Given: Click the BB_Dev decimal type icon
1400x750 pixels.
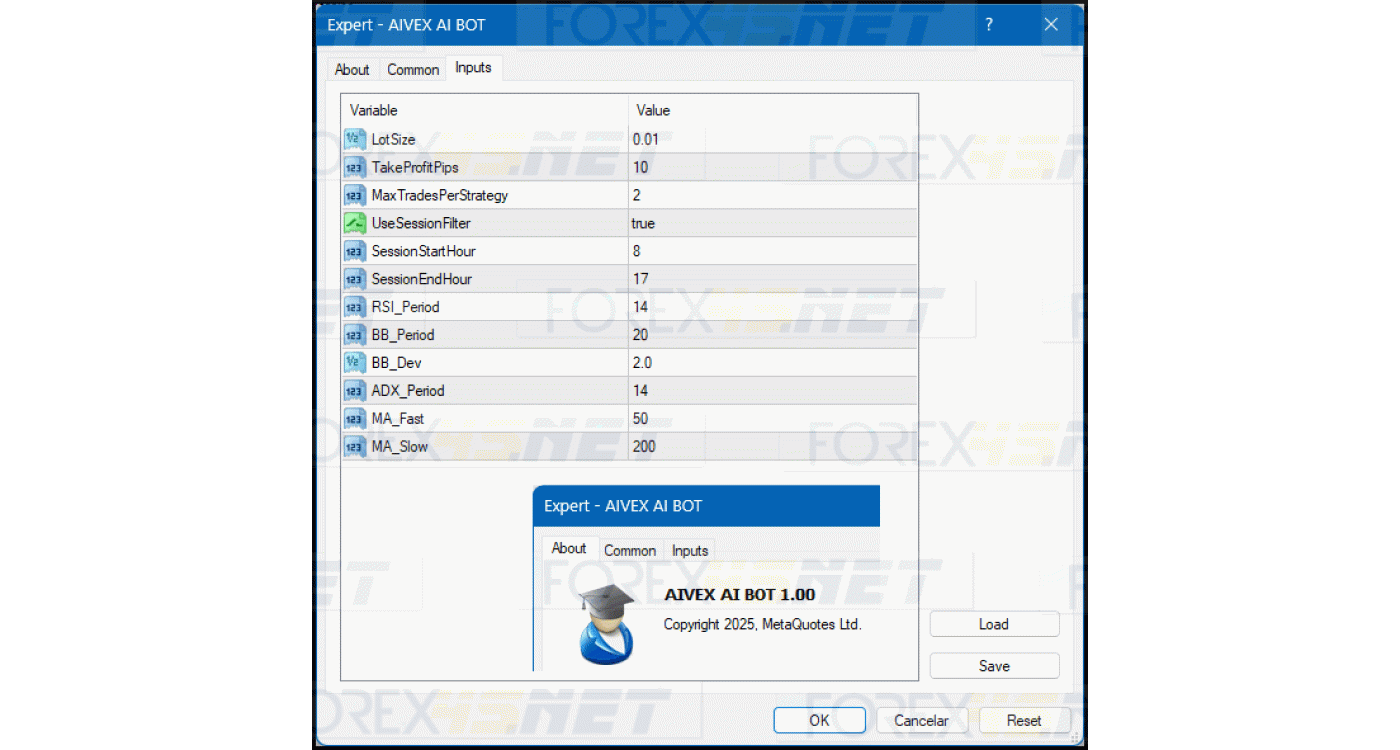Looking at the screenshot, I should (354, 363).
